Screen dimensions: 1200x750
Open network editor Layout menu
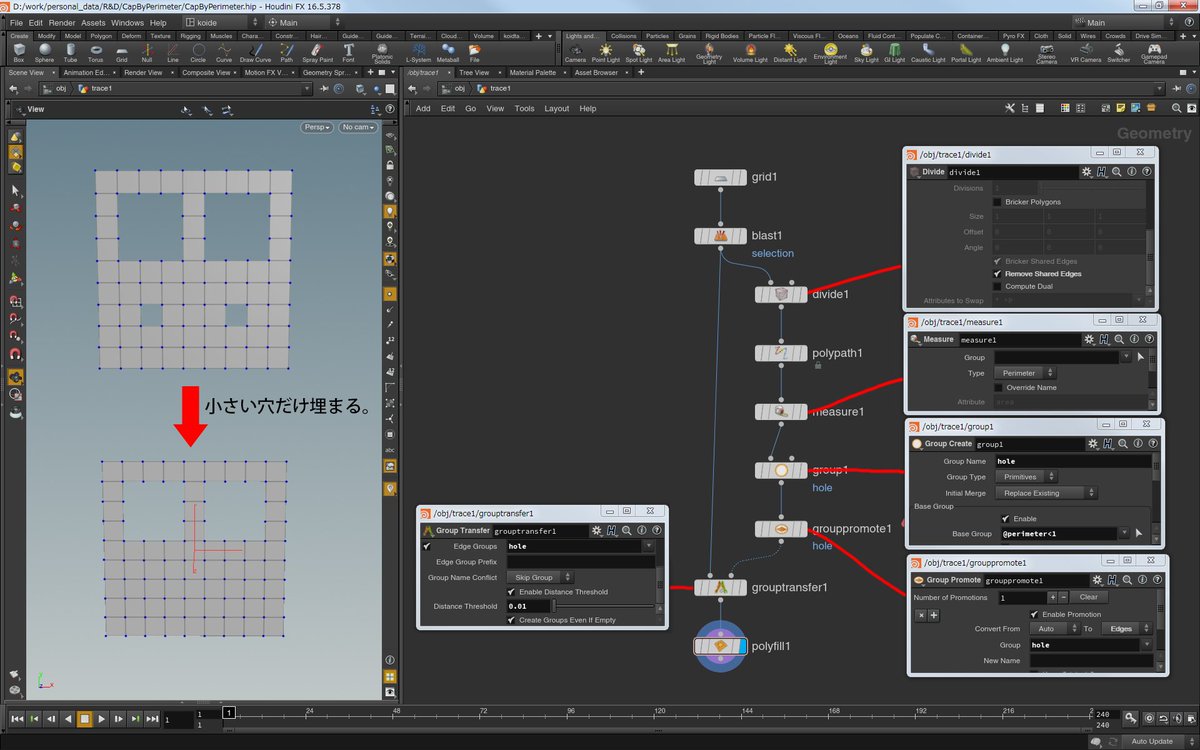pos(556,108)
